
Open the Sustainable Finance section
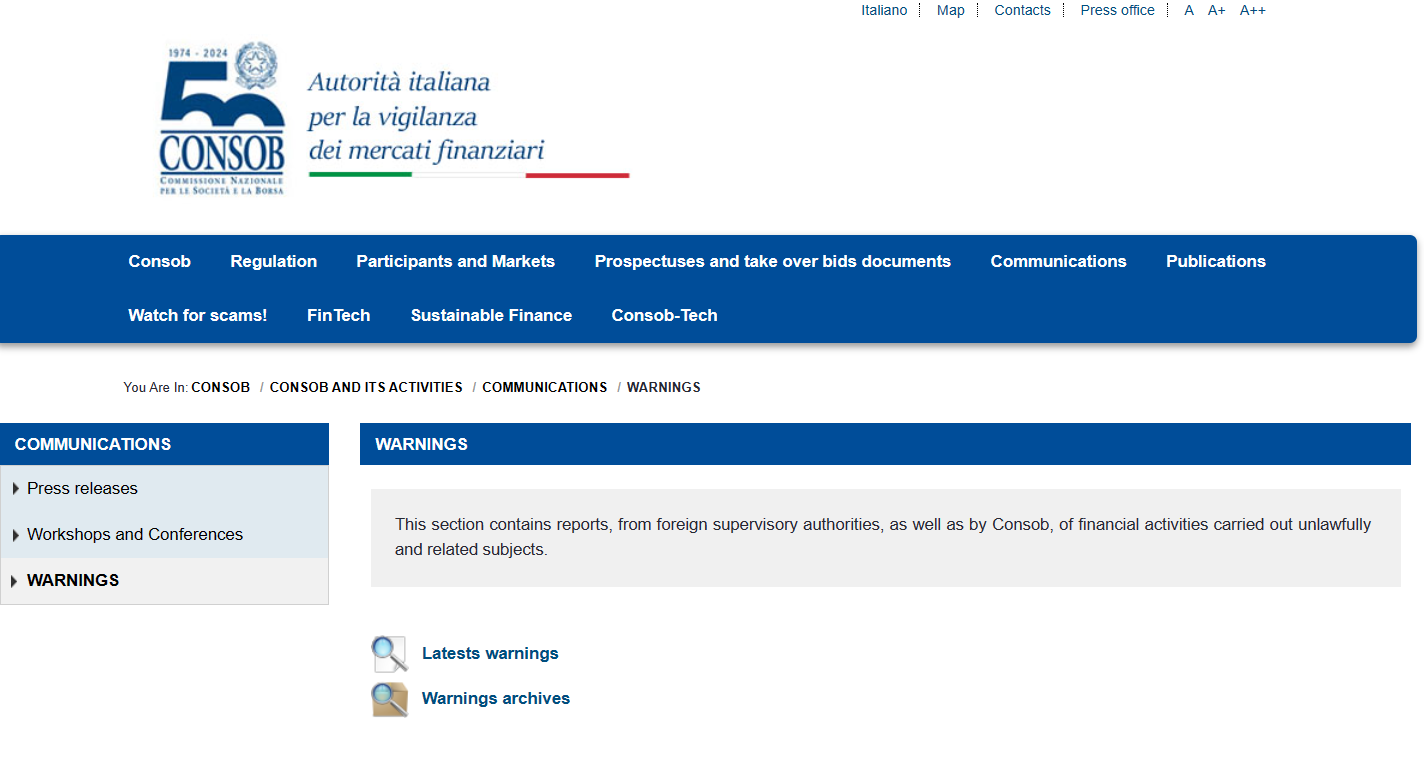(x=491, y=315)
